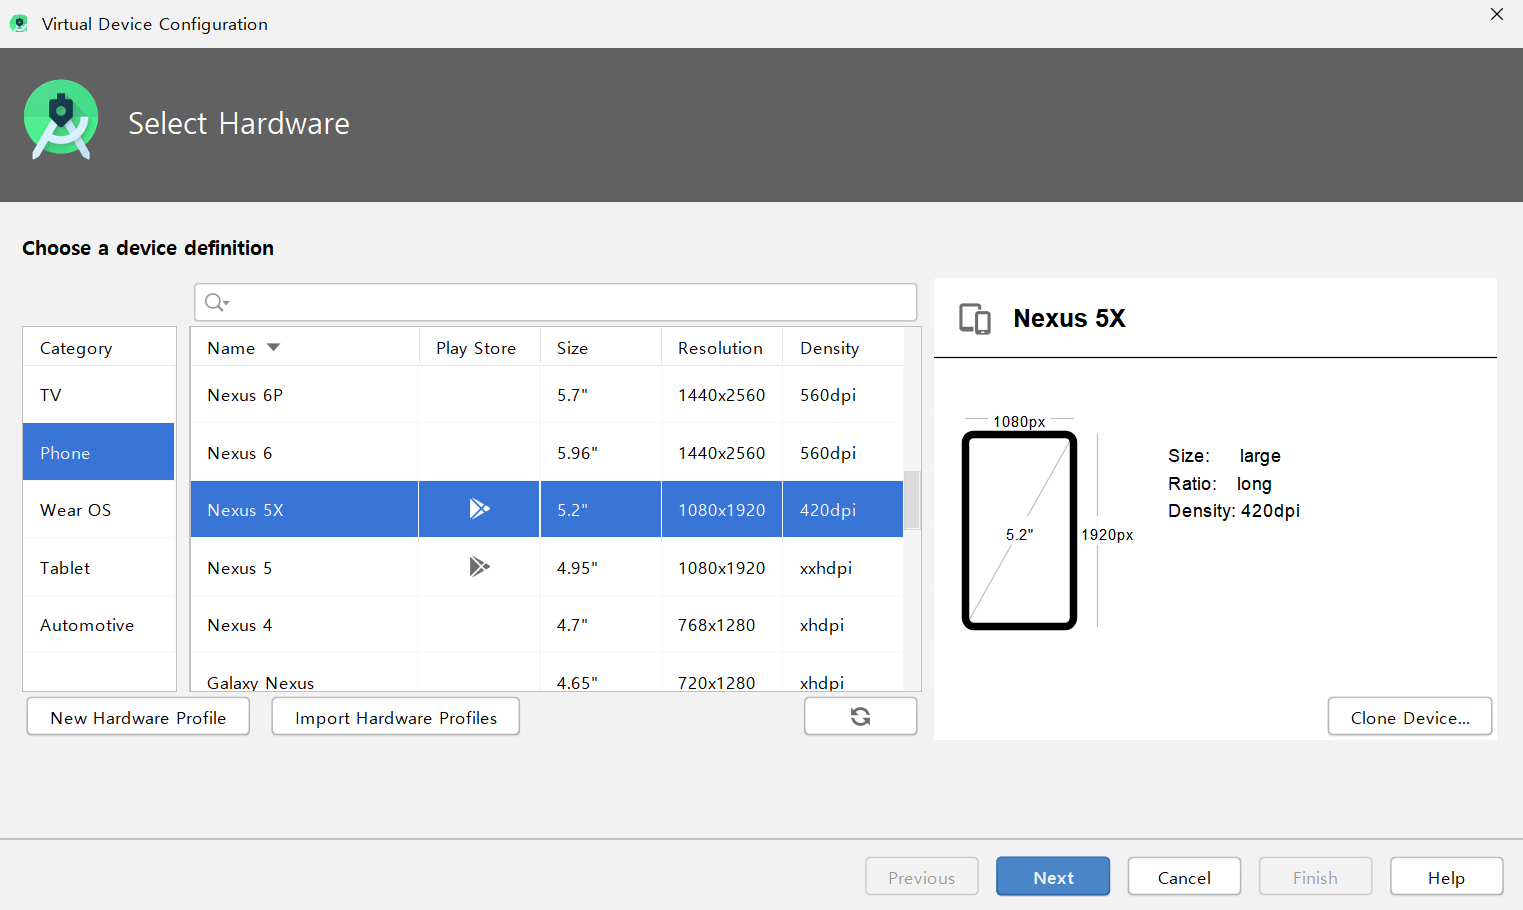
Task: Select the Tablet category
Action: point(99,567)
